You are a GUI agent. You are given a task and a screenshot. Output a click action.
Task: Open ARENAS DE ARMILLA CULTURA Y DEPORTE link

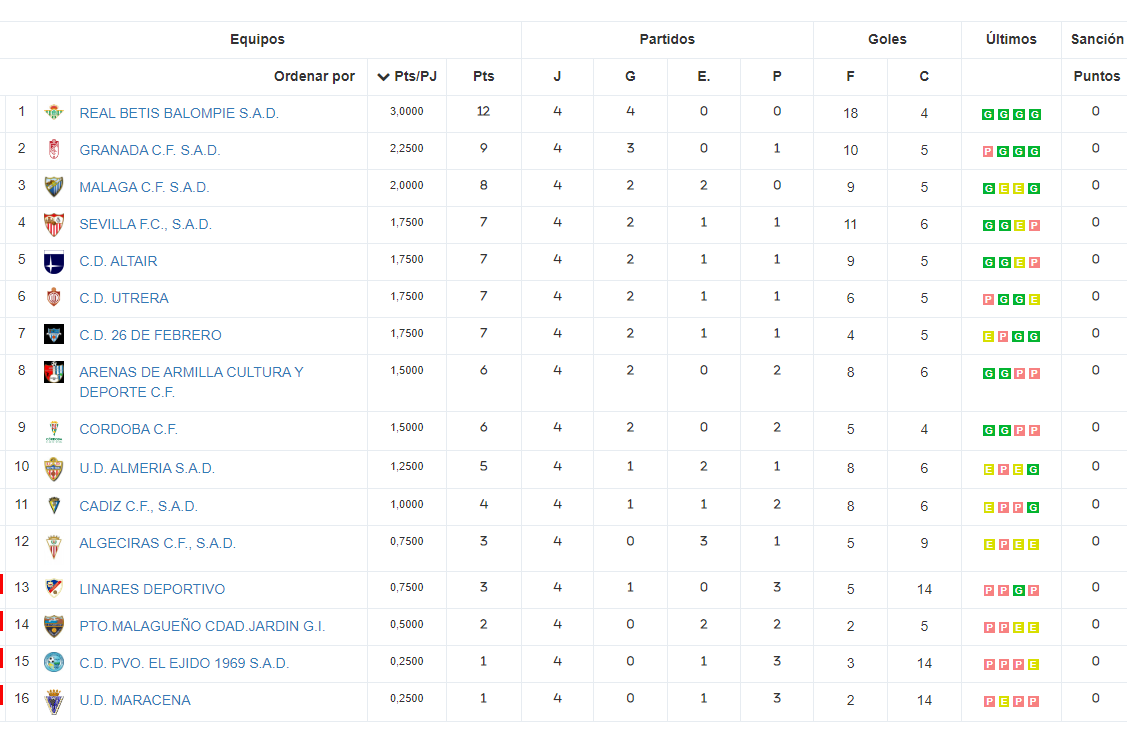pyautogui.click(x=191, y=382)
